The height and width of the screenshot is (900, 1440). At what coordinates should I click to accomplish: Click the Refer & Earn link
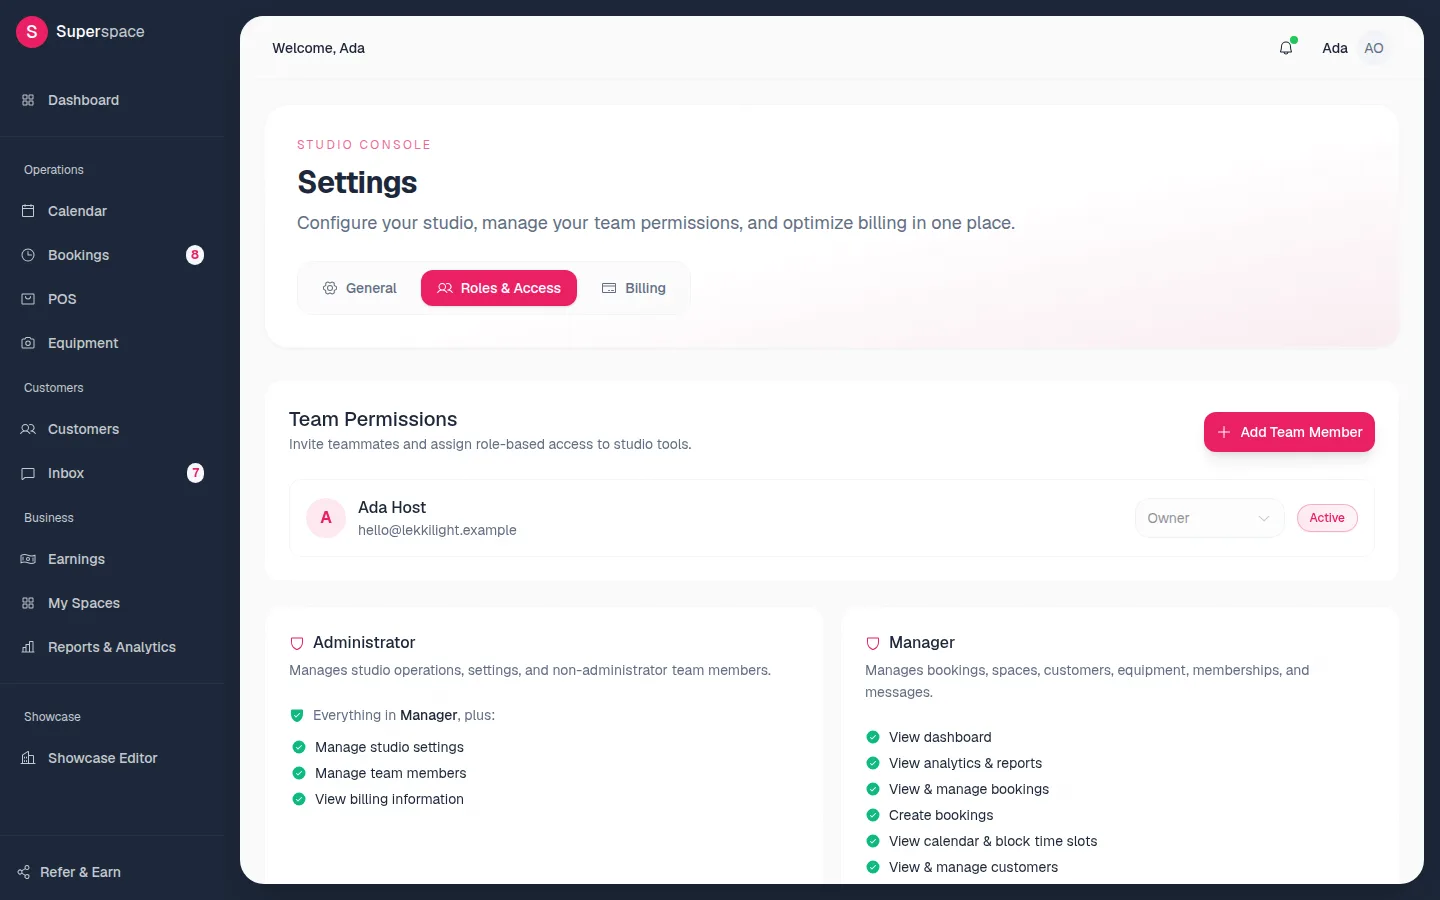(70, 872)
